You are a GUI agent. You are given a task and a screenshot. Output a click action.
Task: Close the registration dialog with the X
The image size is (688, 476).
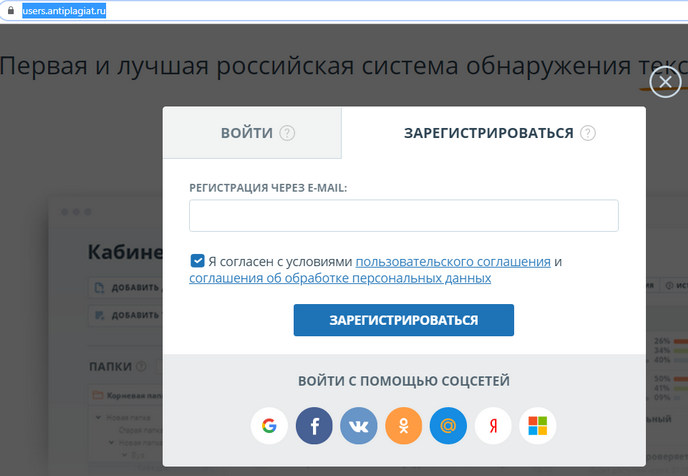[665, 82]
